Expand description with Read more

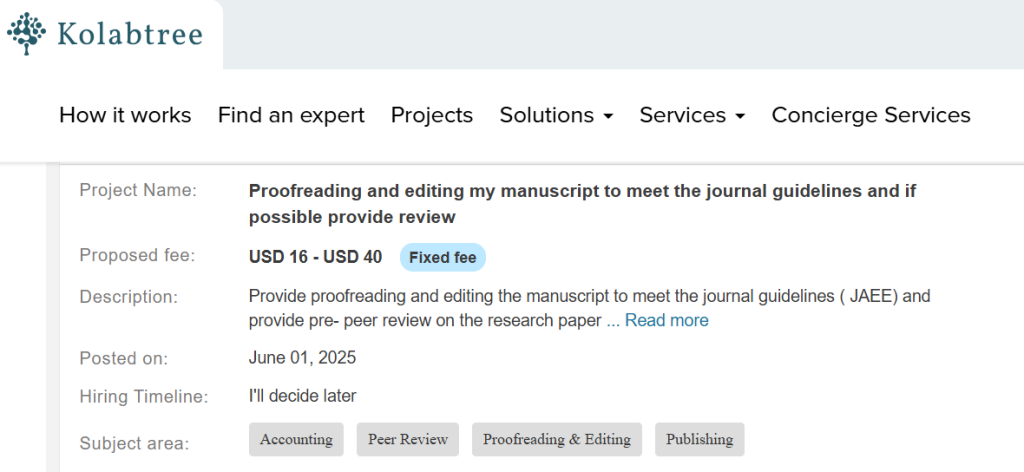(x=667, y=320)
